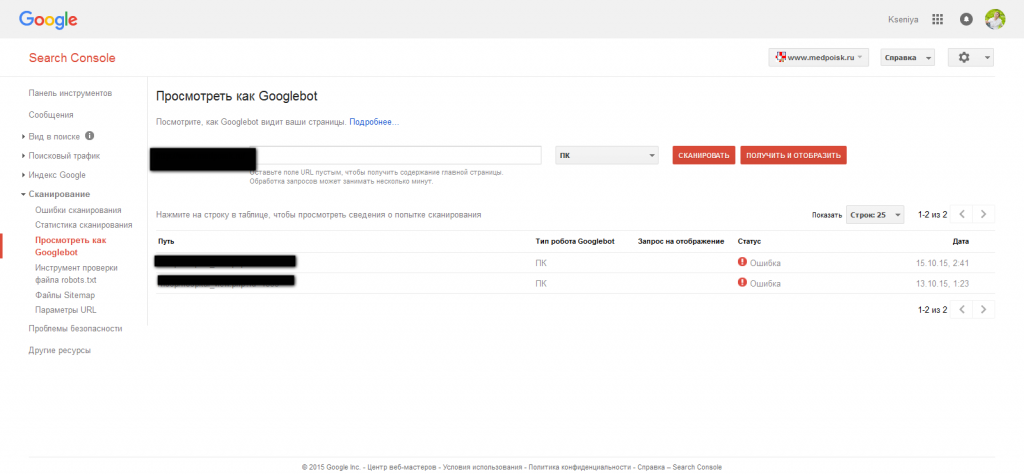
Task: Click the СКАНИРОВАТЬ button
Action: tap(704, 155)
